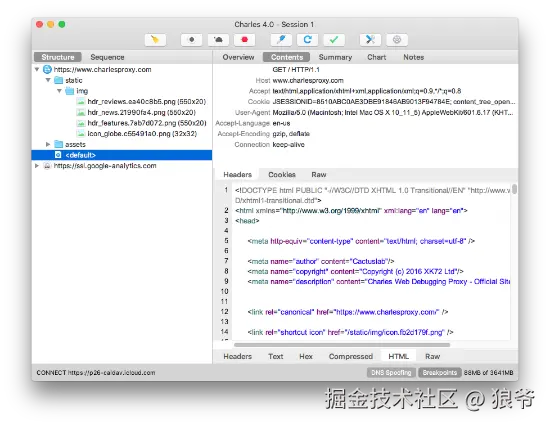Click the User-Agent Mozilla/5.0 header value

[x=393, y=113]
